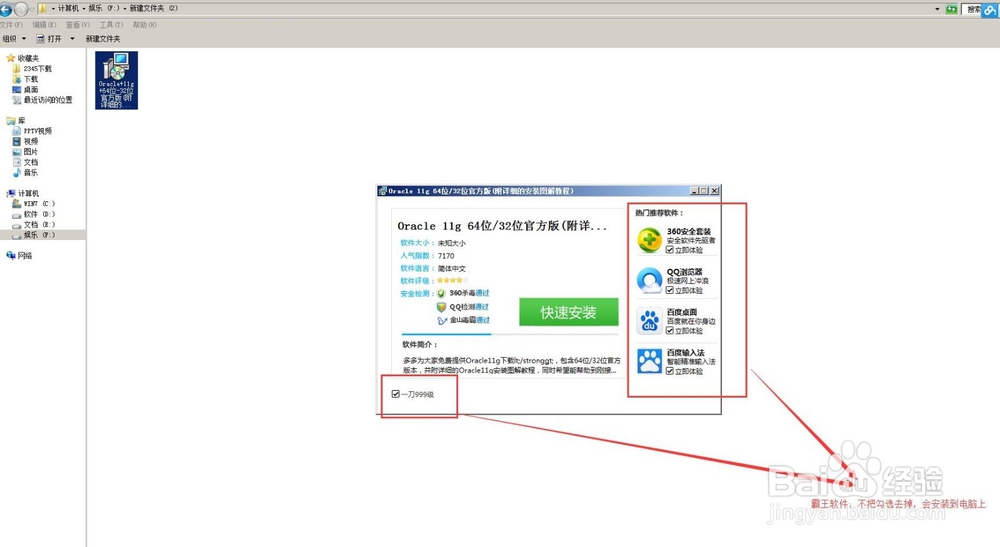Click the star rating beside 软件评级
The height and width of the screenshot is (547, 1000).
tap(452, 281)
